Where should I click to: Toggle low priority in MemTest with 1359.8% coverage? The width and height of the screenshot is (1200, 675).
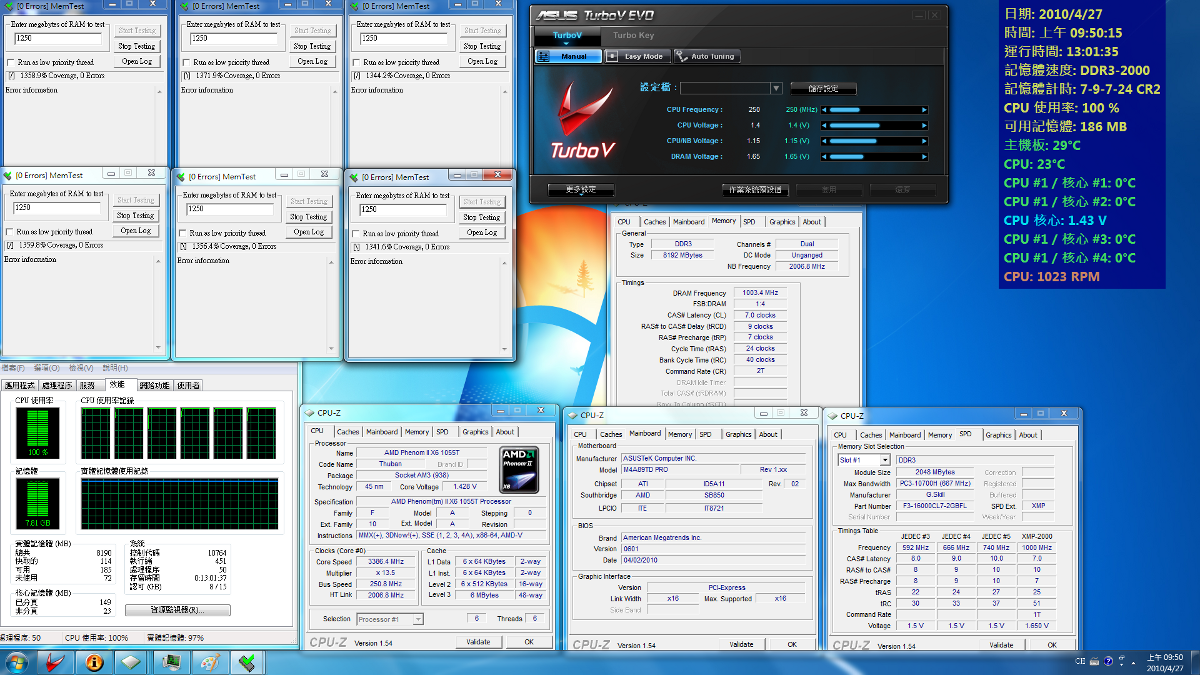click(9, 232)
